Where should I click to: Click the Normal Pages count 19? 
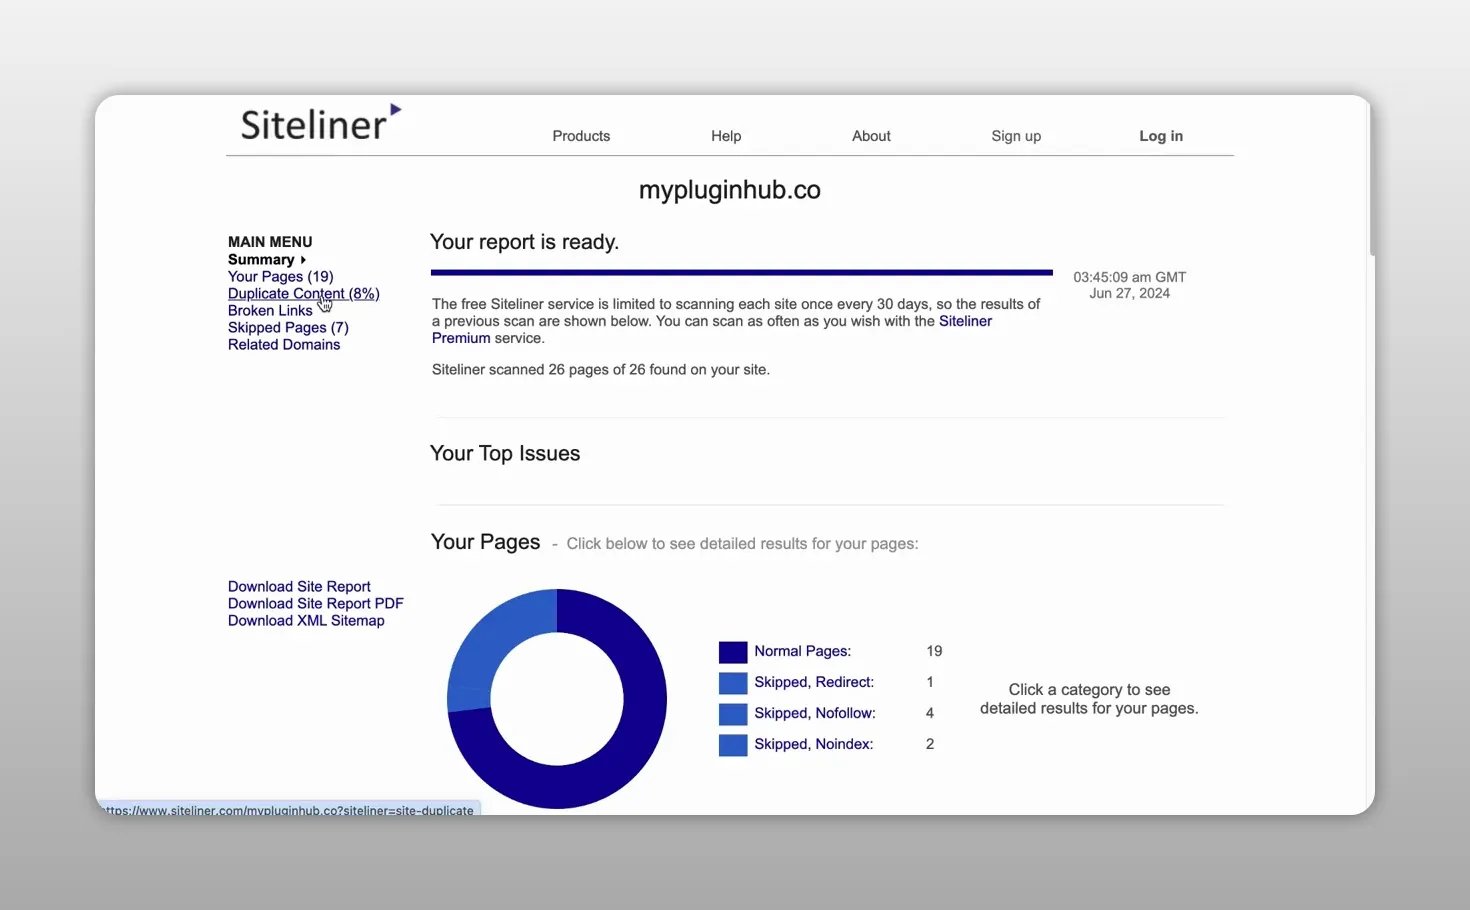(x=934, y=651)
